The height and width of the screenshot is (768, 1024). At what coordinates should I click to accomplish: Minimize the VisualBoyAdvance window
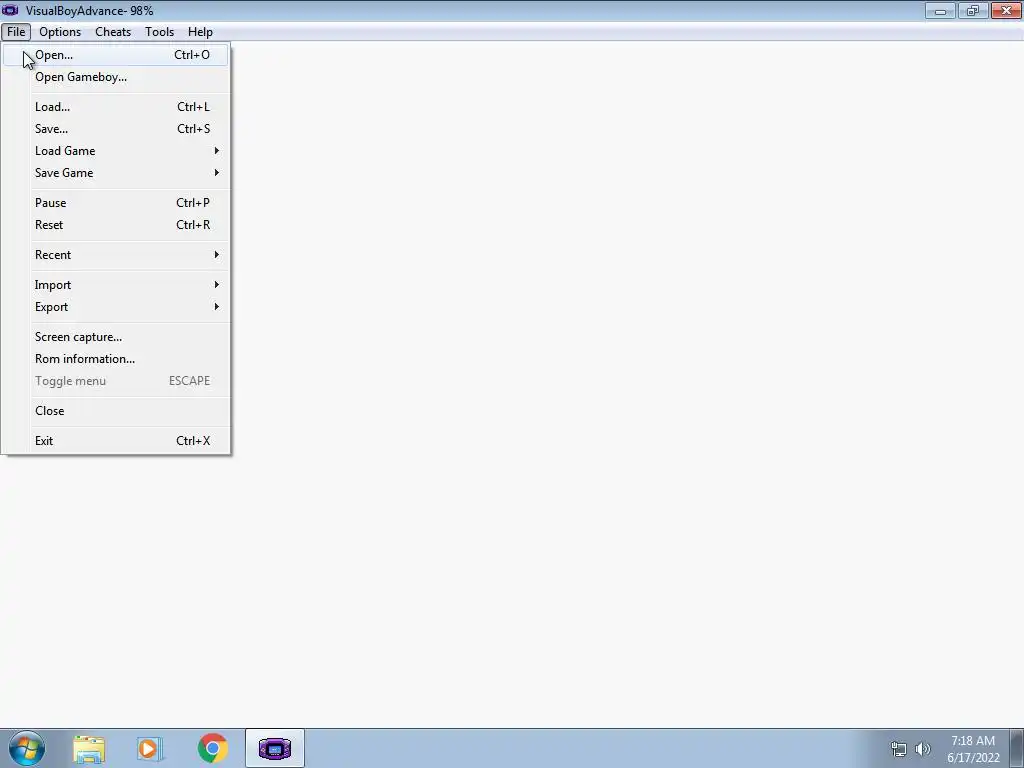tap(940, 10)
